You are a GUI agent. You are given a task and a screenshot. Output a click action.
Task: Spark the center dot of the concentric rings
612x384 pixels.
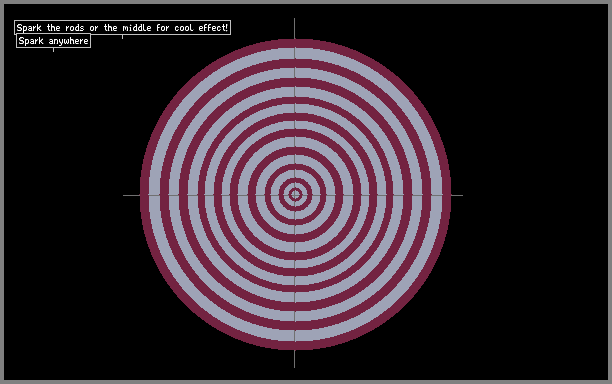click(295, 194)
